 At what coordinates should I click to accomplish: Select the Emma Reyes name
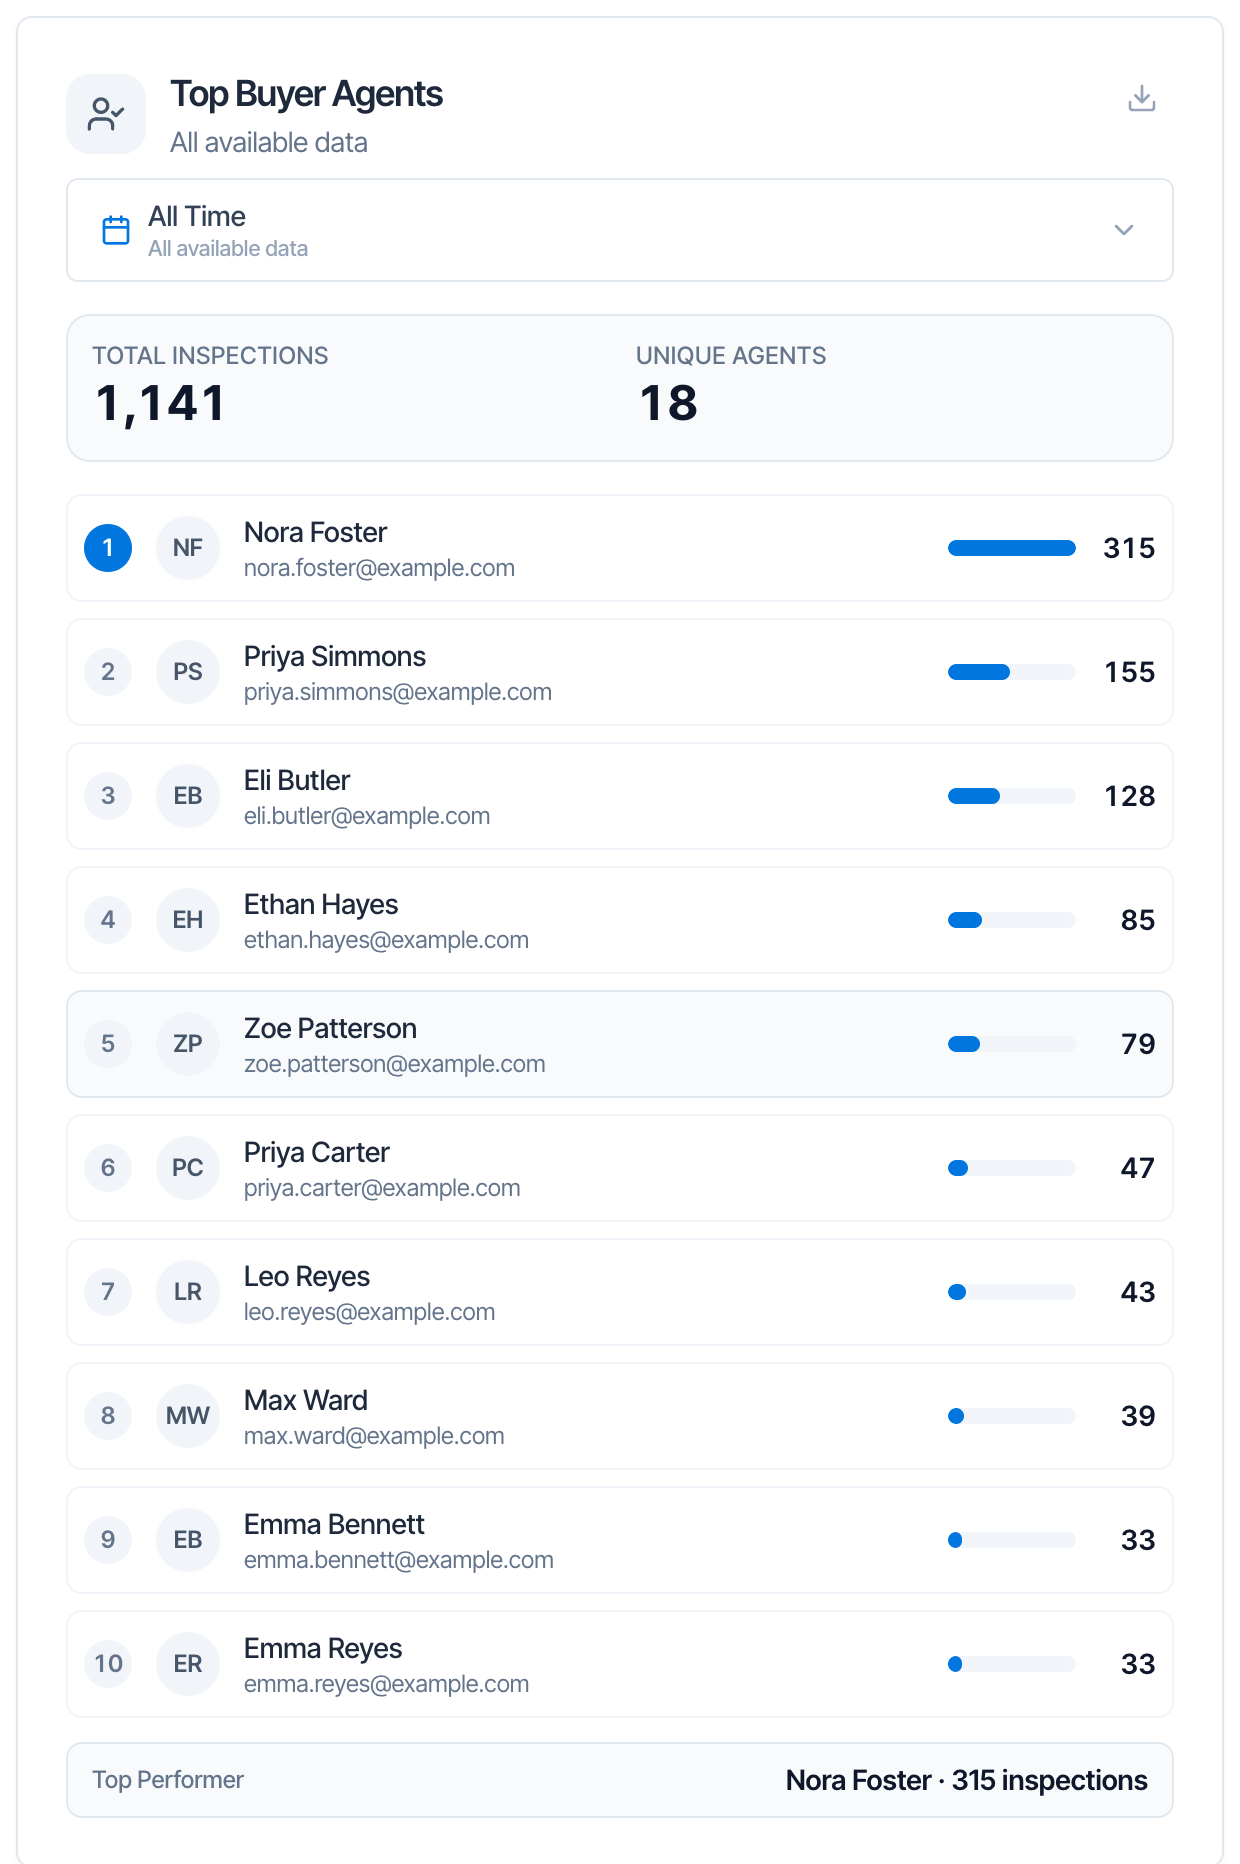point(323,1649)
